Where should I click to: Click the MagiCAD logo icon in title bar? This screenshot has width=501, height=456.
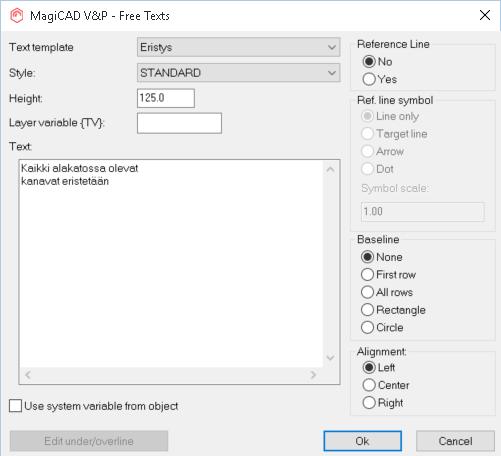(x=16, y=15)
